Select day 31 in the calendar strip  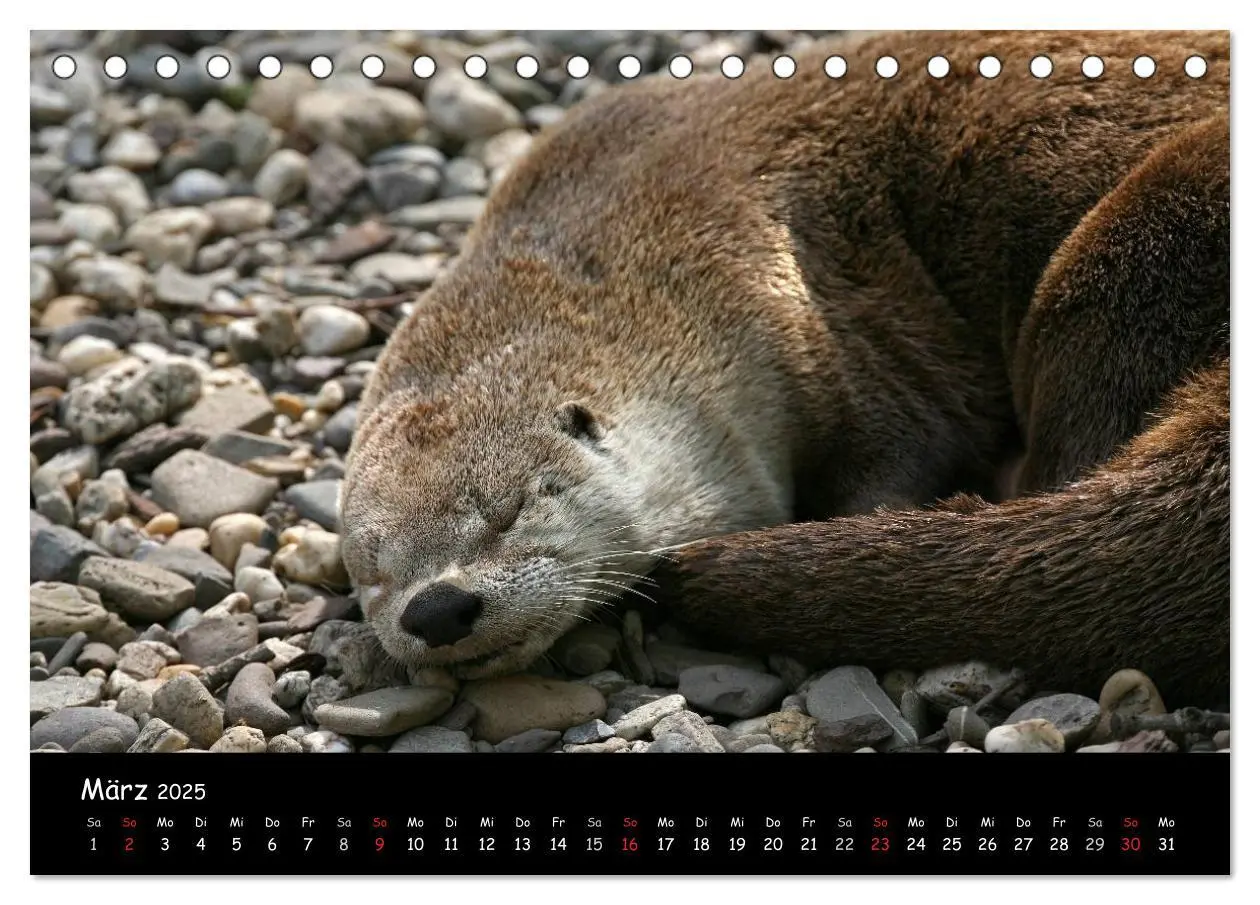coord(1166,844)
